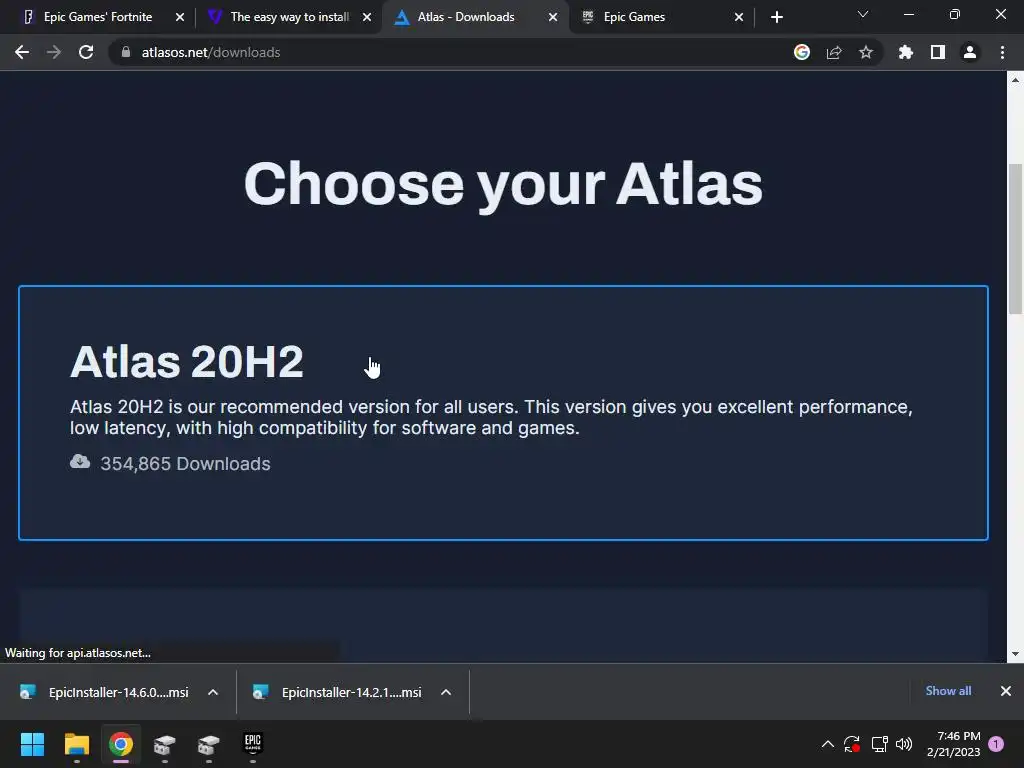Image resolution: width=1024 pixels, height=768 pixels.
Task: Click the sync update tray icon
Action: [852, 744]
